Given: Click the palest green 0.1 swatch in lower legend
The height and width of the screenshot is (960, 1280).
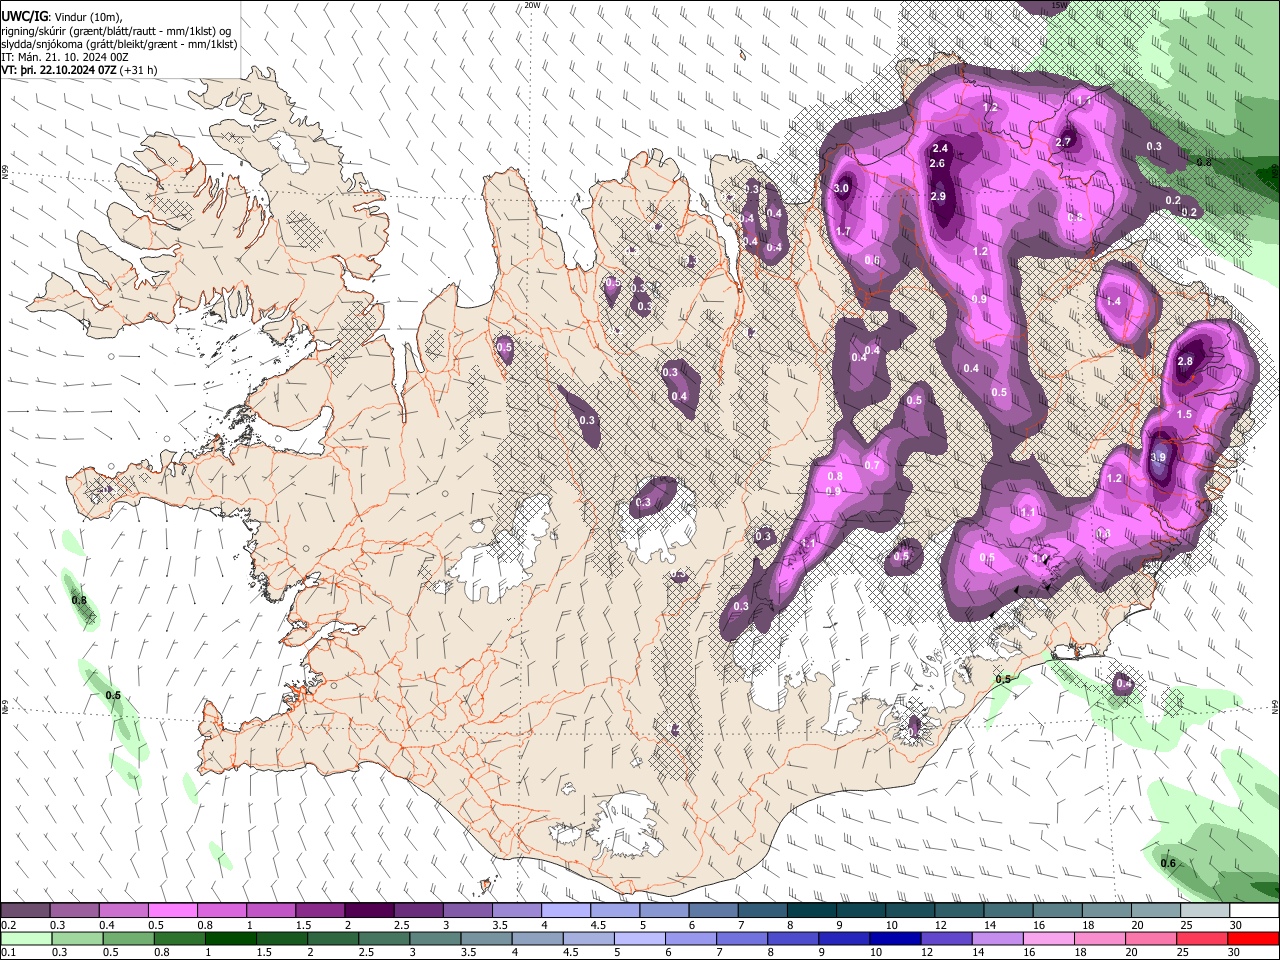Looking at the screenshot, I should coord(26,938).
